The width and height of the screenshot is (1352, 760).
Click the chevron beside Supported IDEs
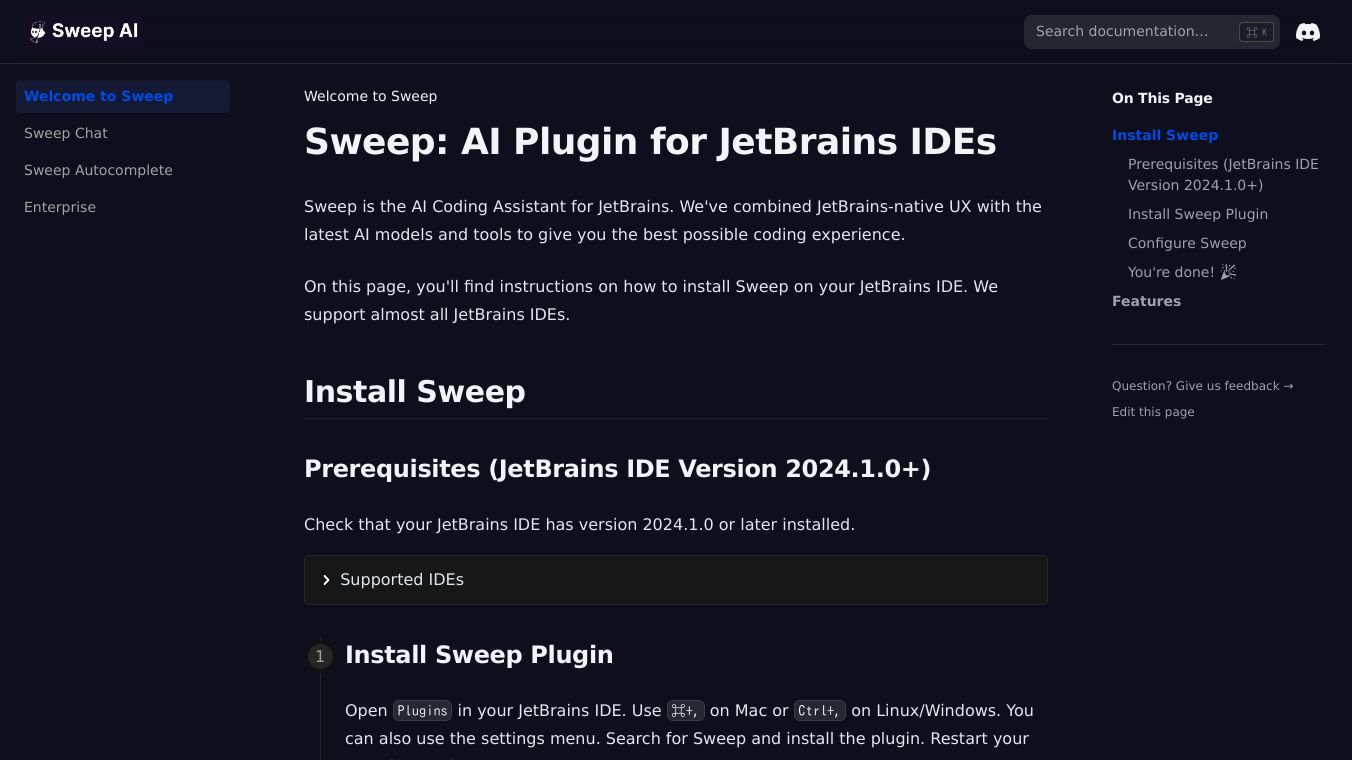326,580
